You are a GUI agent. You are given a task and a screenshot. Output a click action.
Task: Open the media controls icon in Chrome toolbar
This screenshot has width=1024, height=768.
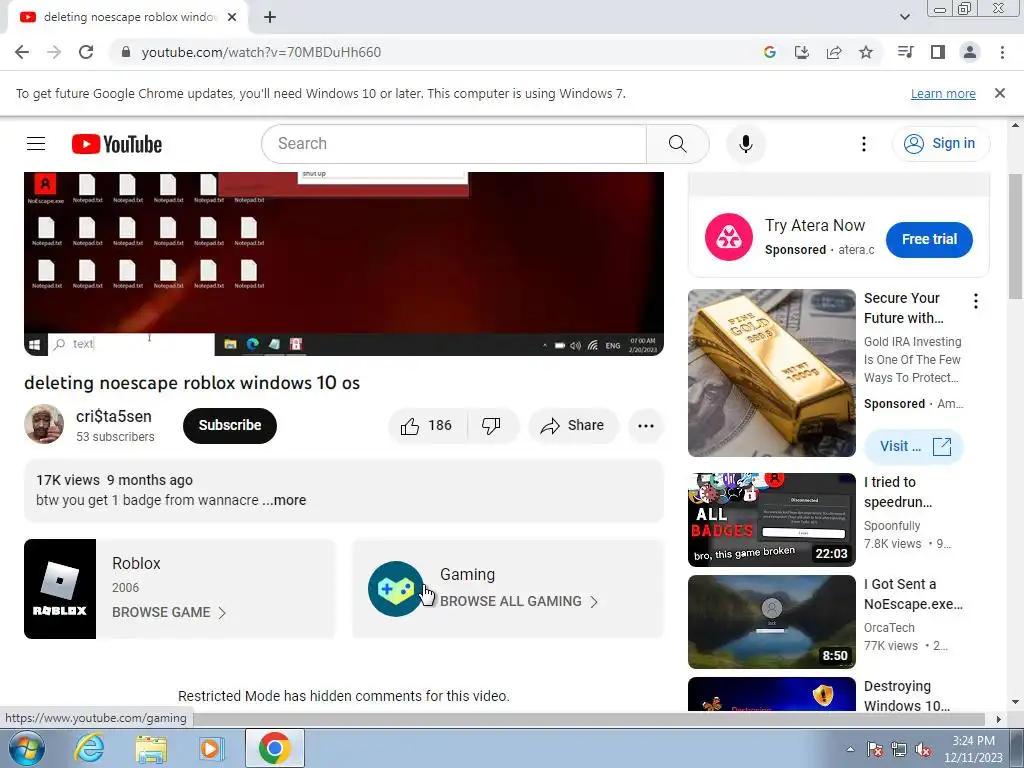point(905,52)
